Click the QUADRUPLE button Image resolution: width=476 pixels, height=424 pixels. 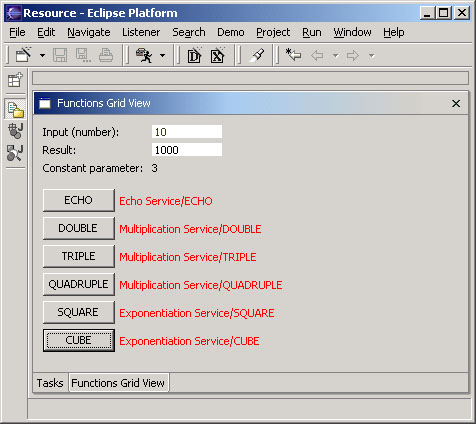click(x=79, y=284)
